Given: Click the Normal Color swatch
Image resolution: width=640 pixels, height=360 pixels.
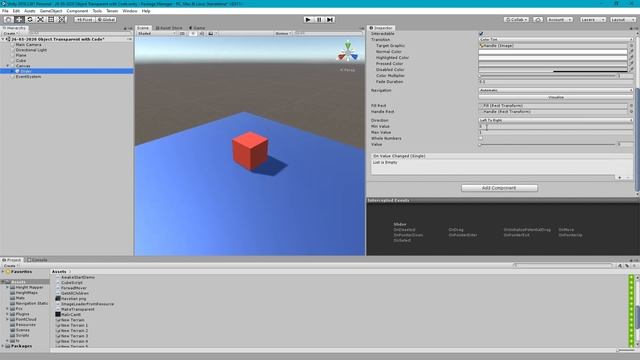Looking at the screenshot, I should pyautogui.click(x=553, y=52).
